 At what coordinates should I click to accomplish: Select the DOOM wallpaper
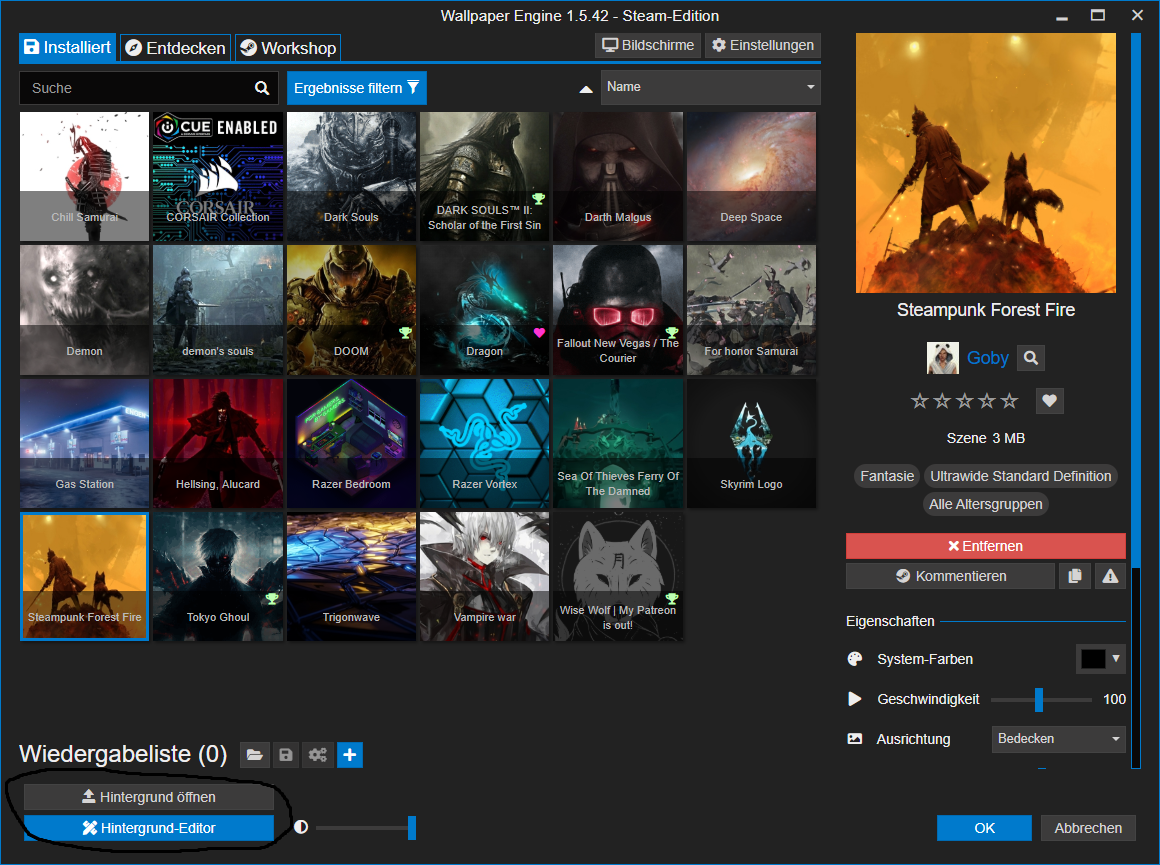351,310
